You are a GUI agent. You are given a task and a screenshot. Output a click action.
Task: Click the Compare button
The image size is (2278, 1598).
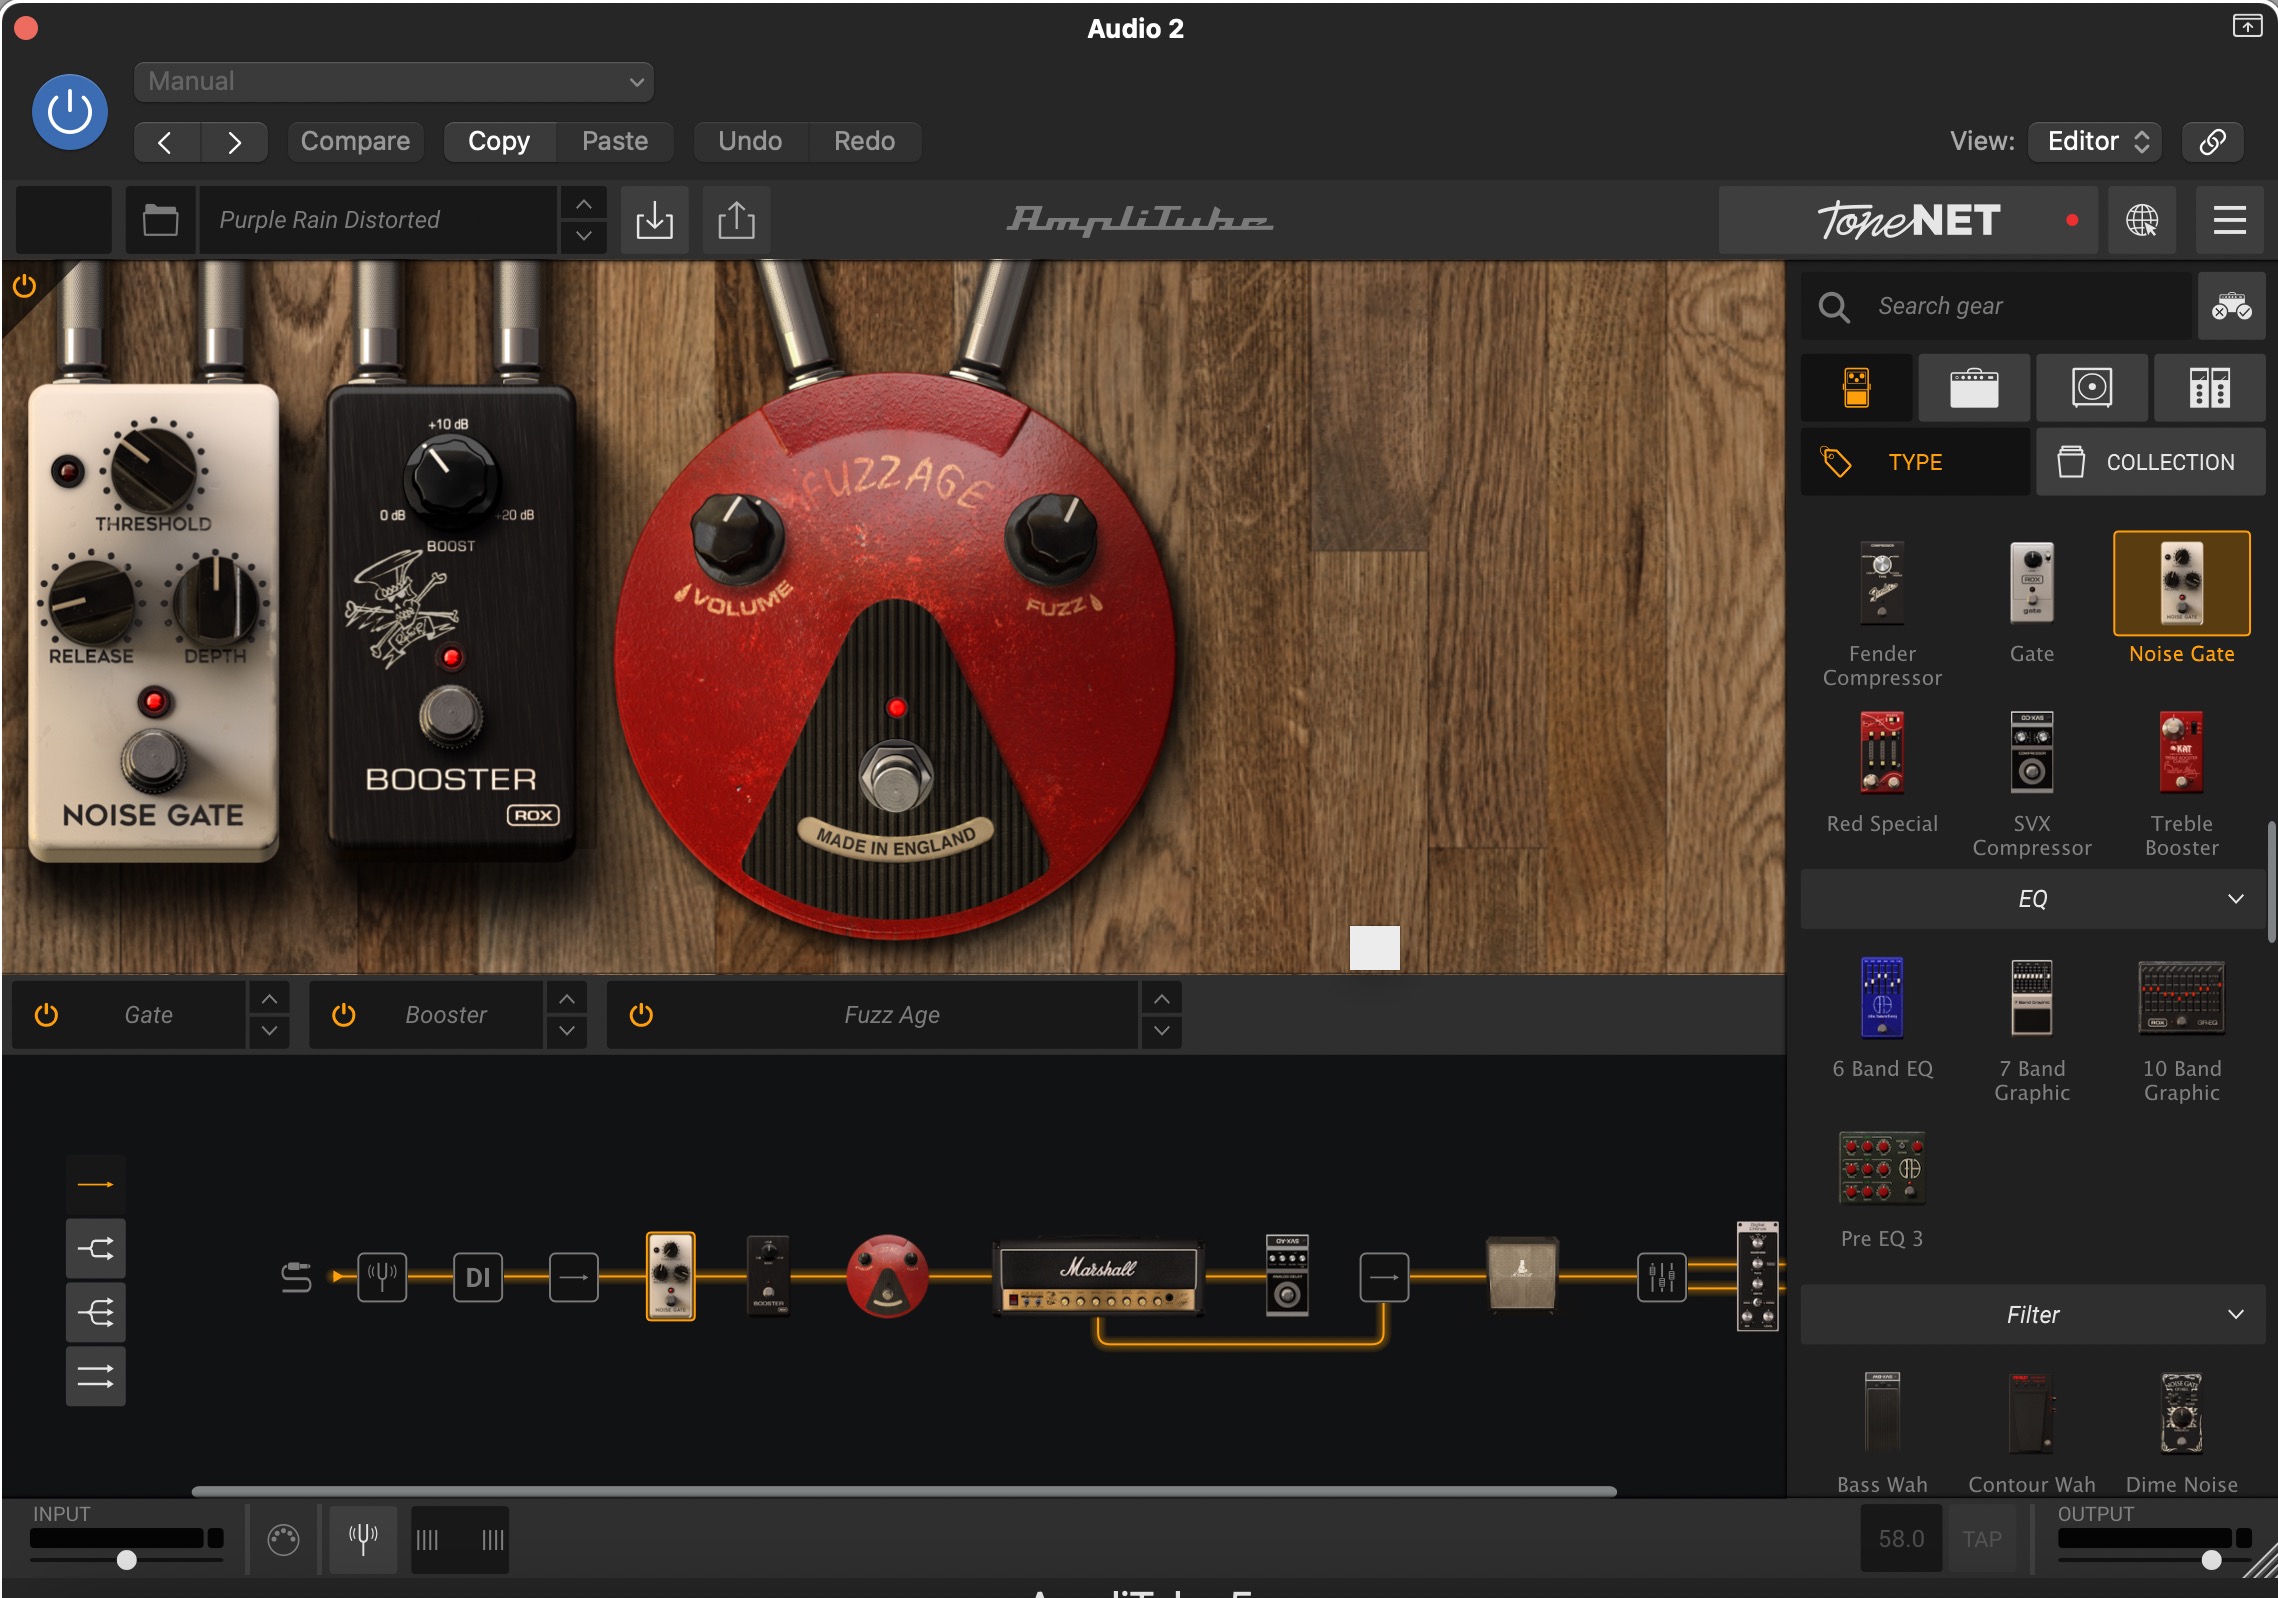point(355,142)
